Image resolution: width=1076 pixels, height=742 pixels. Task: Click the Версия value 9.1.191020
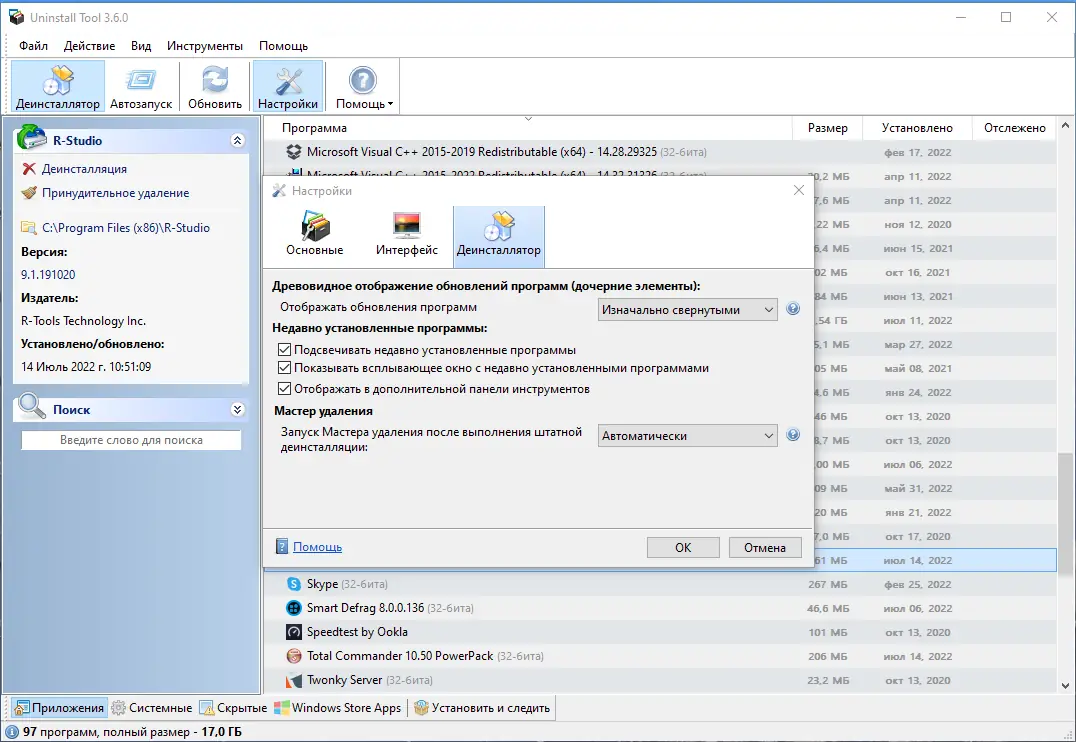pyautogui.click(x=48, y=275)
